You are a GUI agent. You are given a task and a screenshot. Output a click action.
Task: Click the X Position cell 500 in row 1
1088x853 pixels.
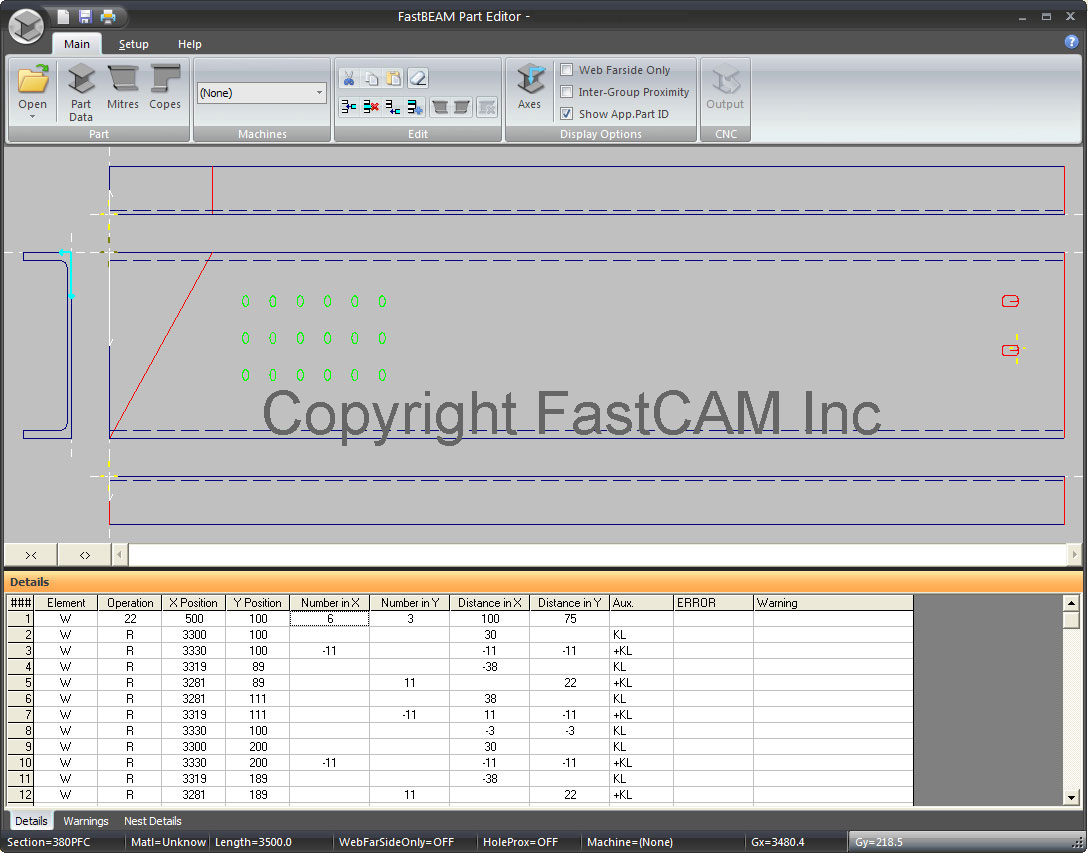[x=194, y=618]
